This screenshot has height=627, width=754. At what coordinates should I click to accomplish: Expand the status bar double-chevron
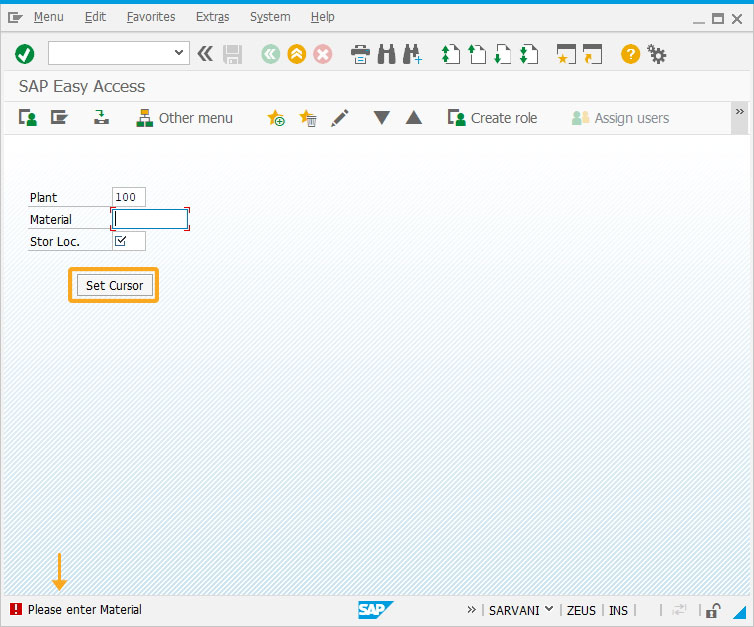471,610
